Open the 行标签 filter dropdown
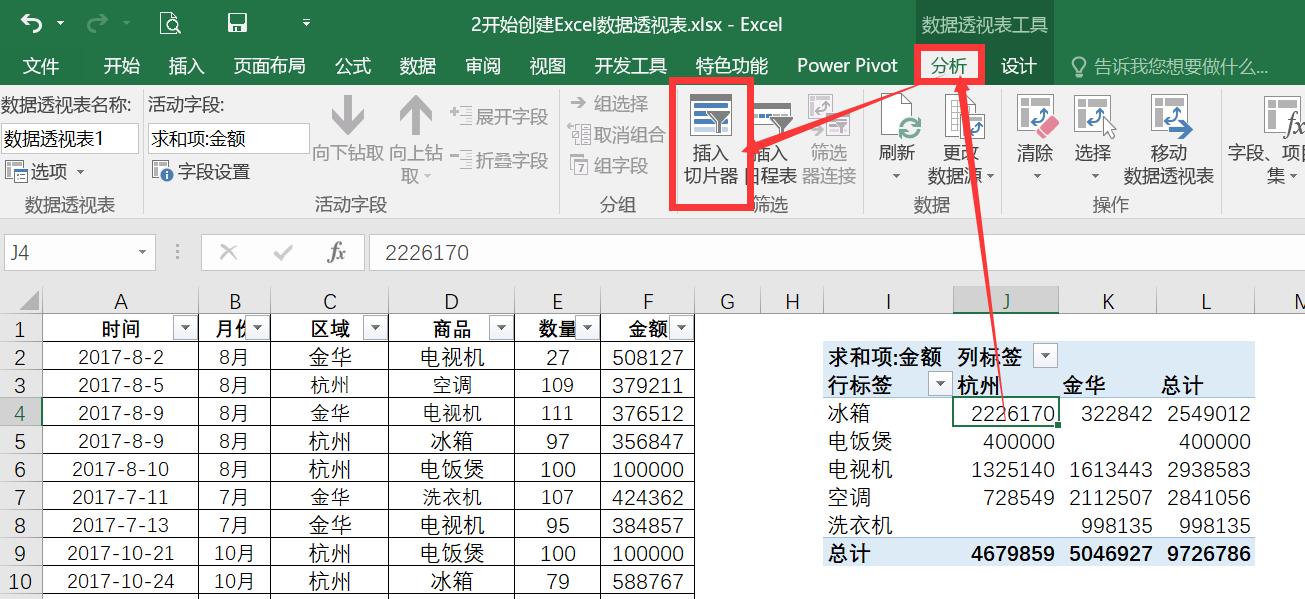The height and width of the screenshot is (599, 1305). click(940, 384)
